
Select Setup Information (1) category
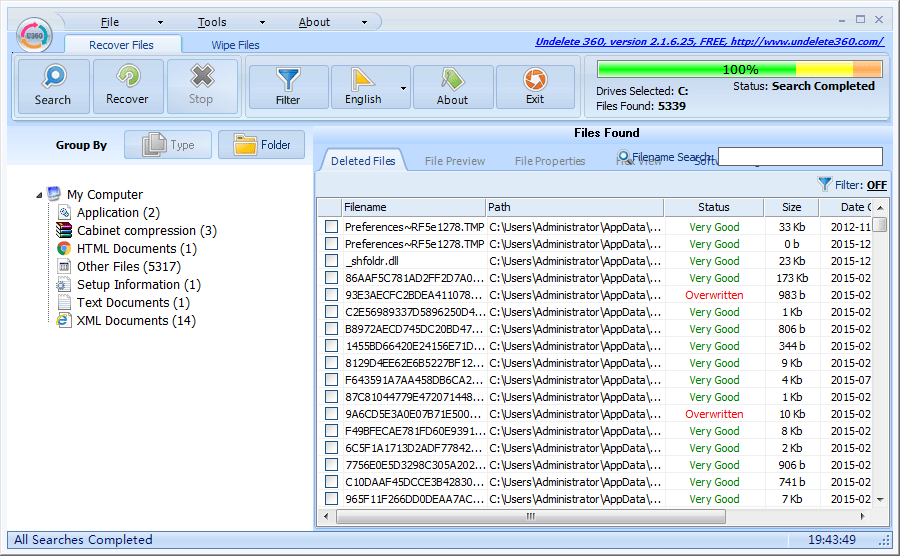click(139, 285)
